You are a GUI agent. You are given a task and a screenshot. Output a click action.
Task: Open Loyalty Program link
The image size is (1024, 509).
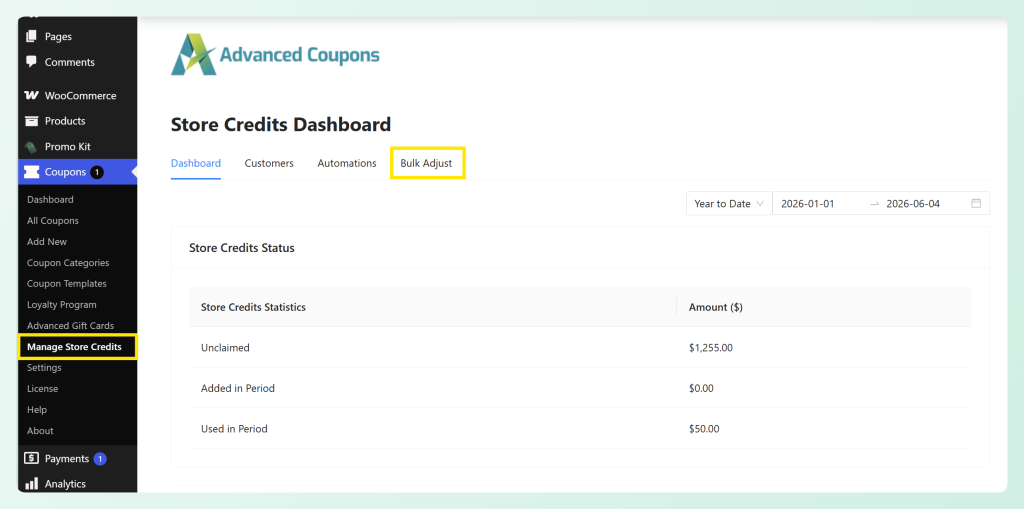pyautogui.click(x=61, y=304)
